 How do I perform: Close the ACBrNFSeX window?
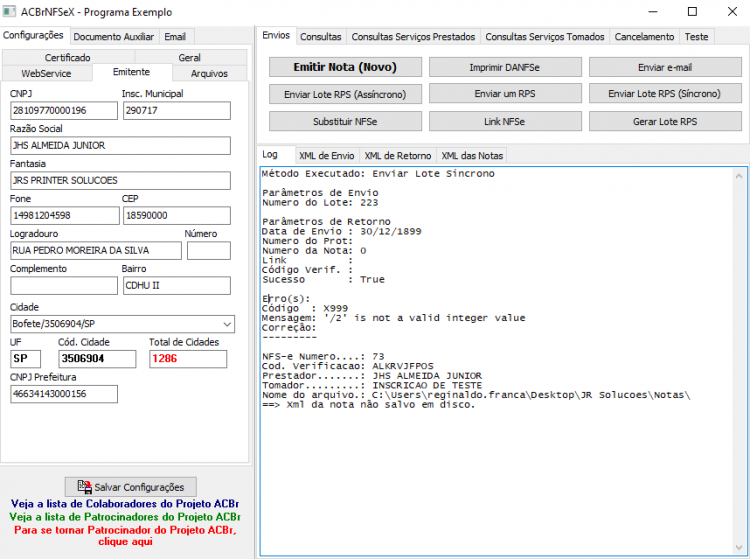732,11
